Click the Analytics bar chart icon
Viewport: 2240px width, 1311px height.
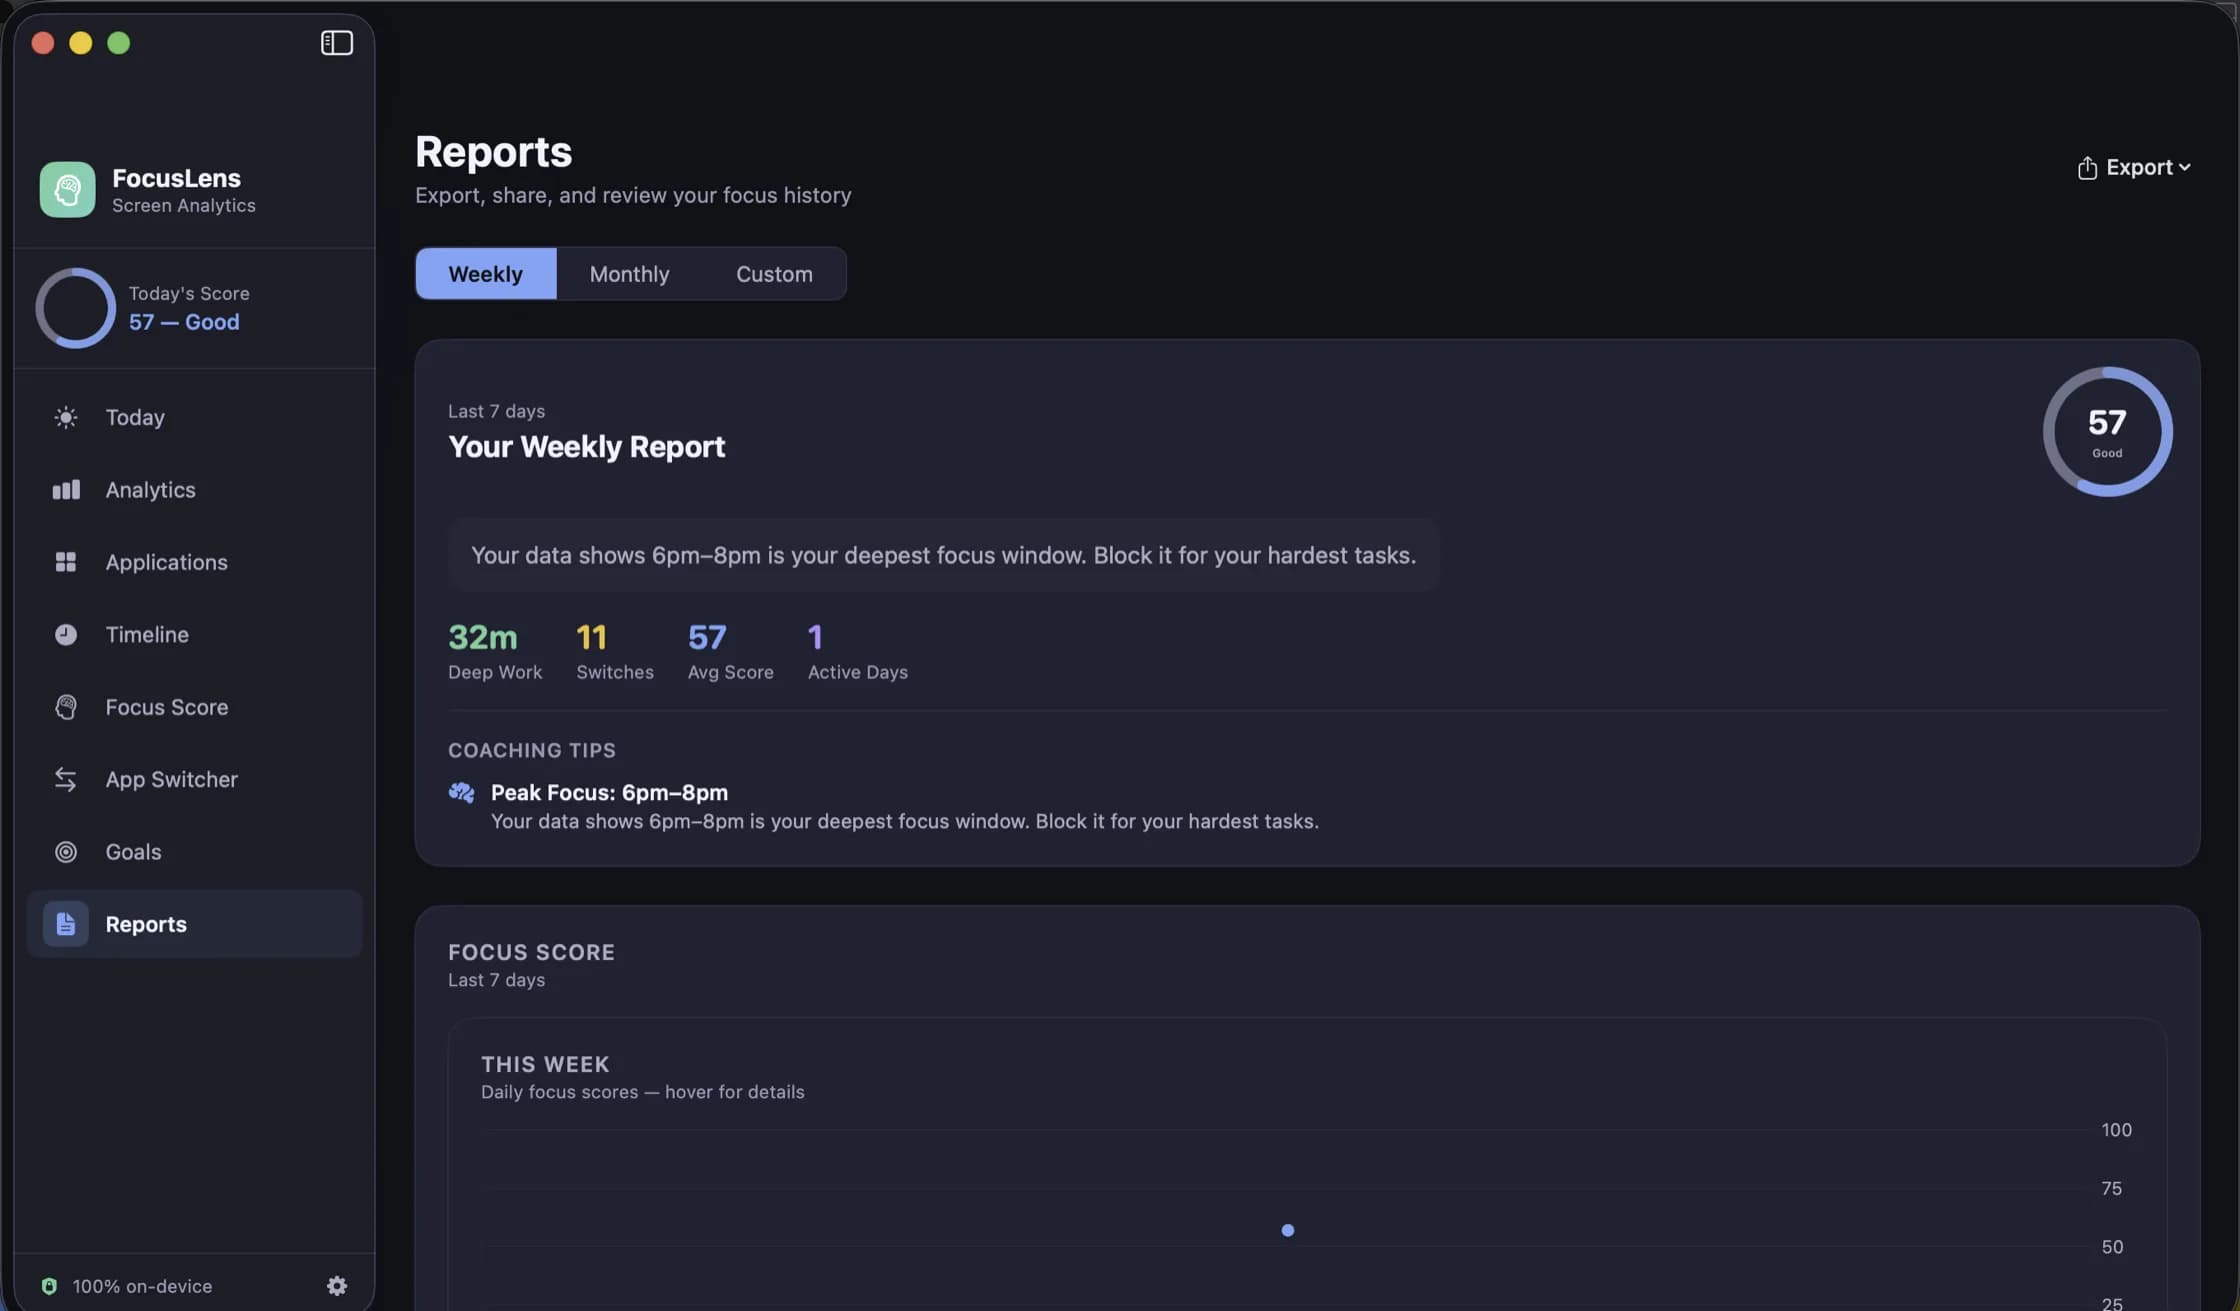point(65,490)
